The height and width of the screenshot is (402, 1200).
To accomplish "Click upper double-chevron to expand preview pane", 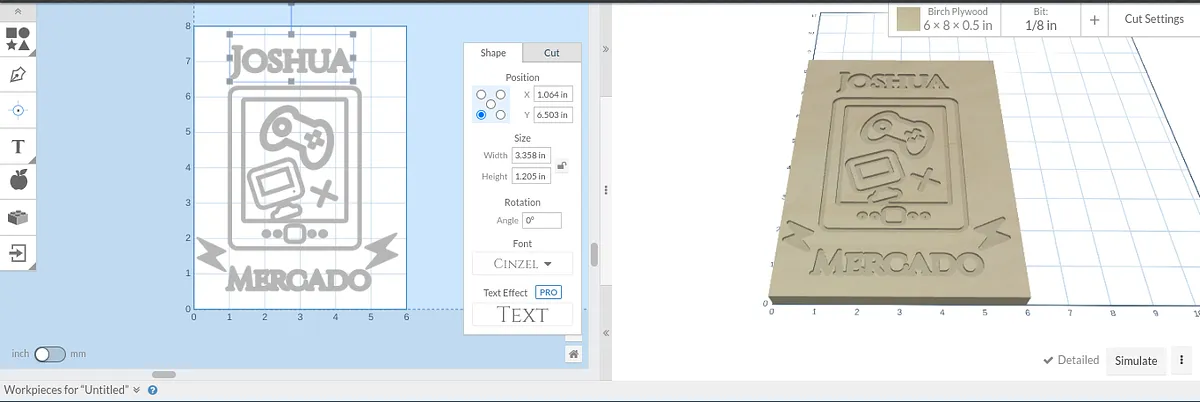I will pyautogui.click(x=605, y=48).
